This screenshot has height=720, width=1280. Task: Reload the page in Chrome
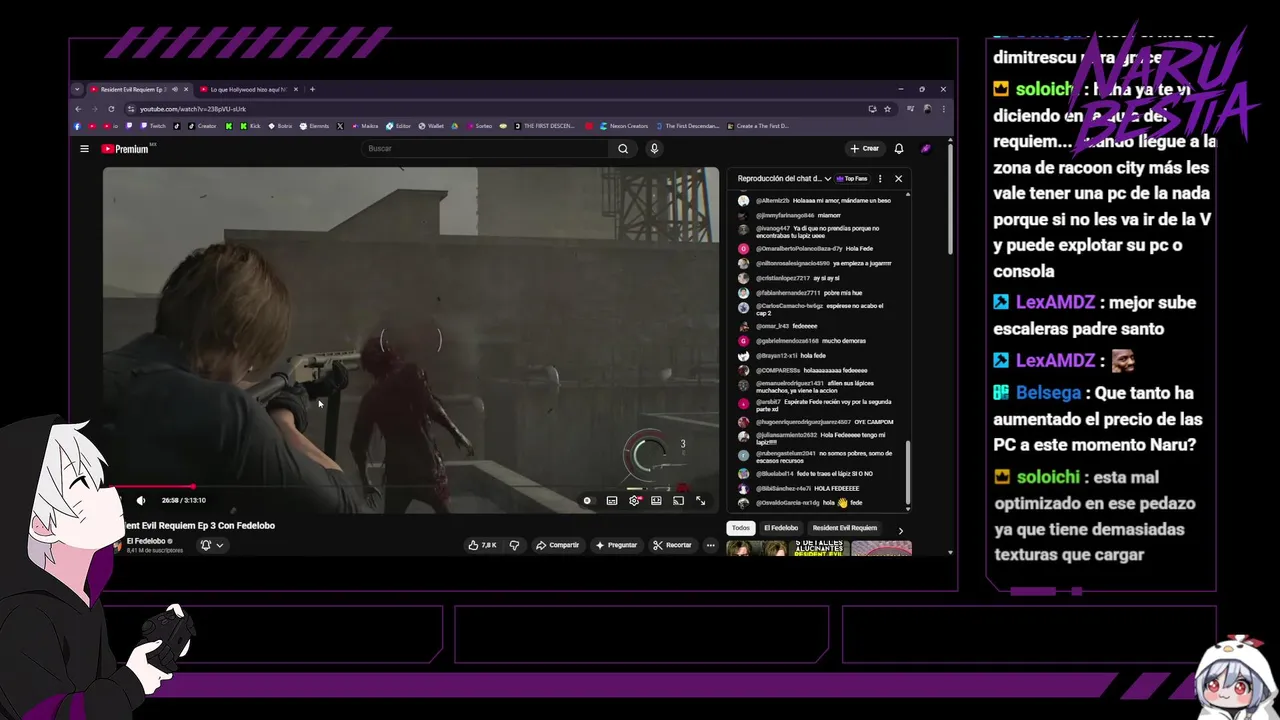click(111, 108)
